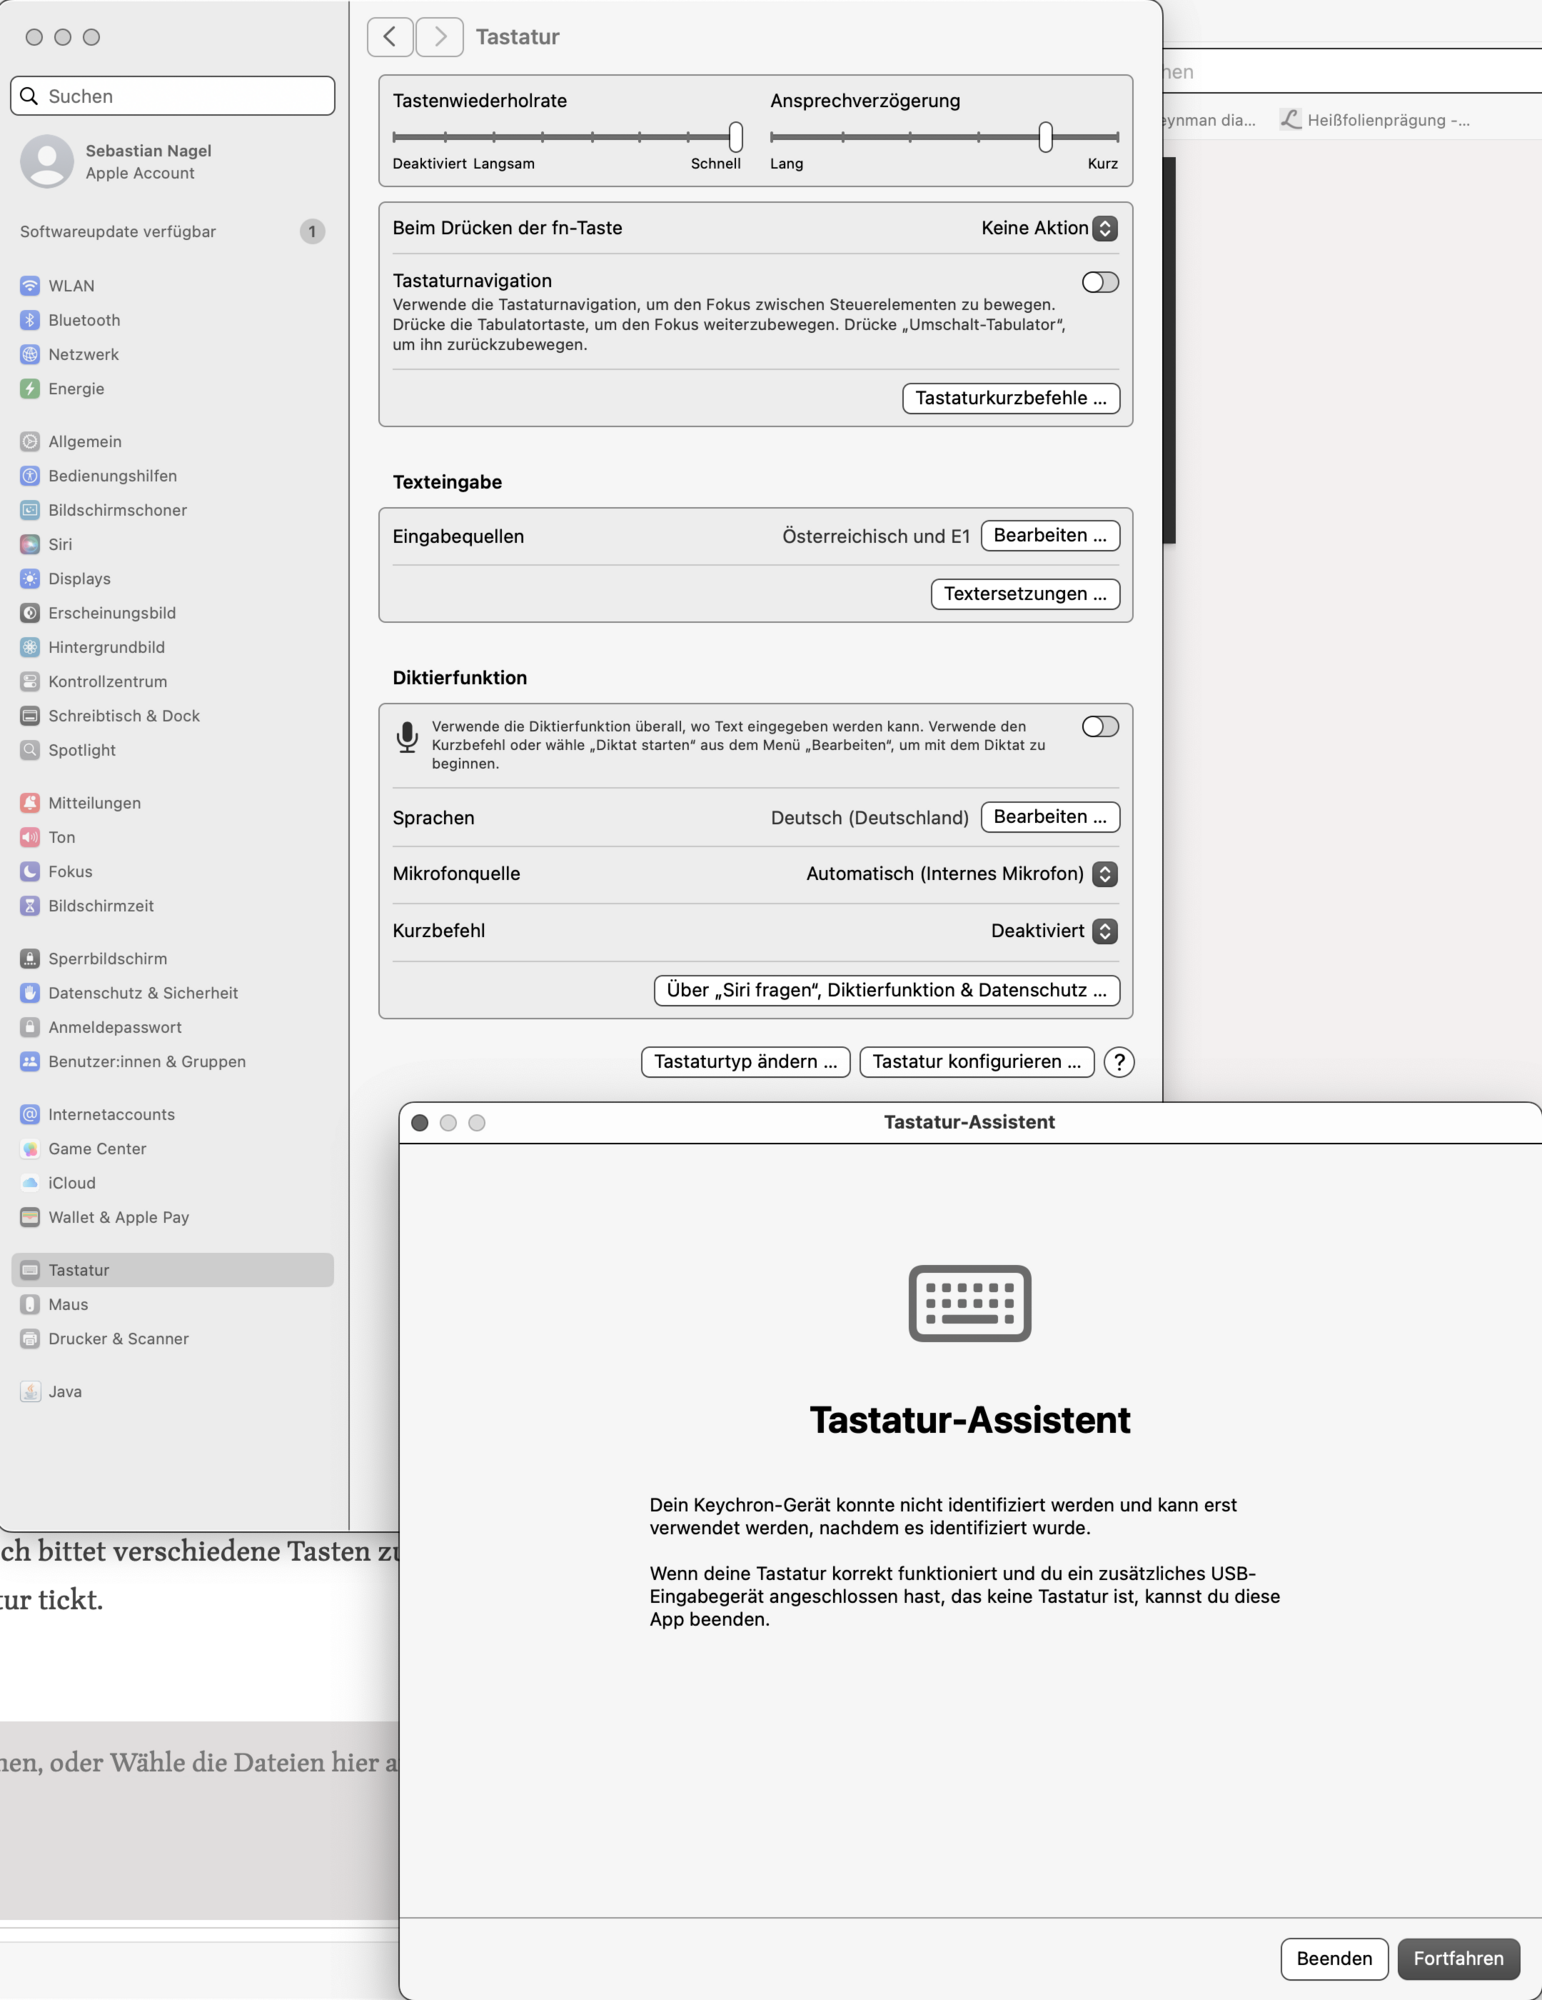1542x2000 pixels.
Task: Open Tastaturkurzbefehle settings
Action: [x=1011, y=398]
